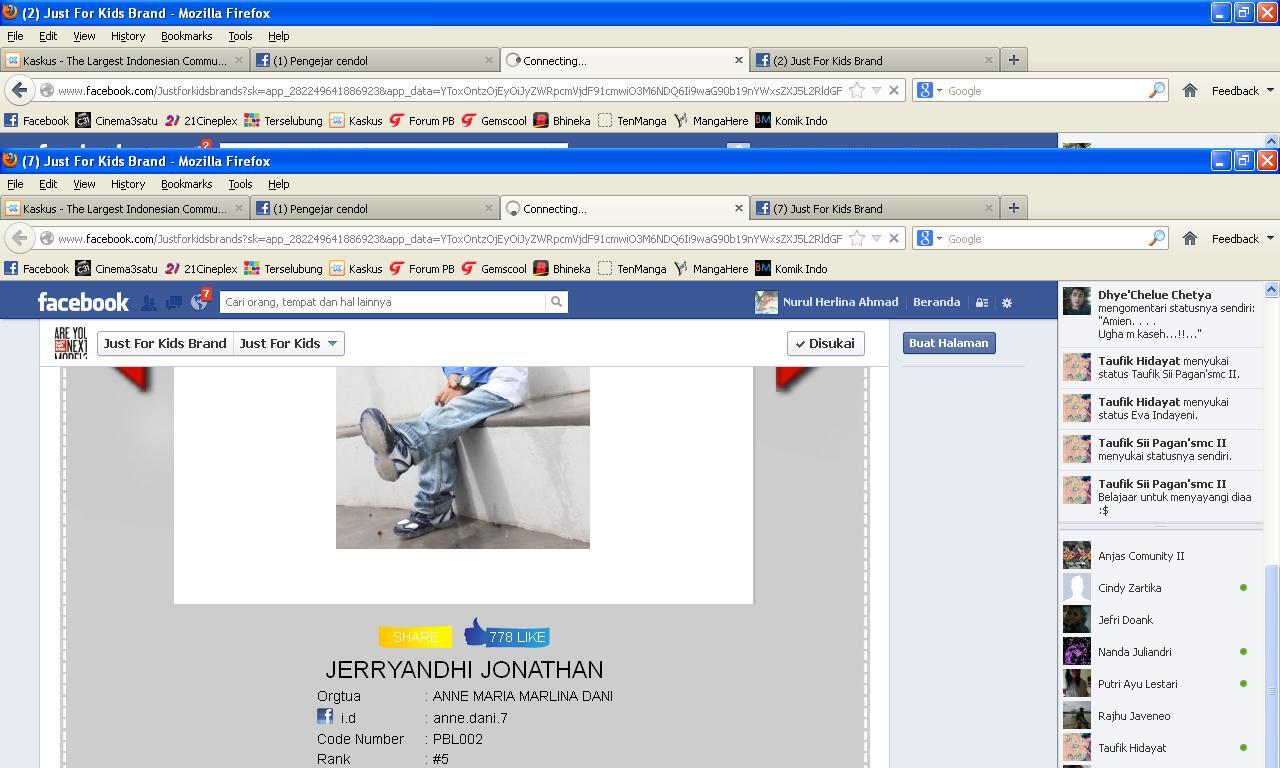The image size is (1280, 768).
Task: Open chat with Cindy Zartika
Action: [1162, 588]
